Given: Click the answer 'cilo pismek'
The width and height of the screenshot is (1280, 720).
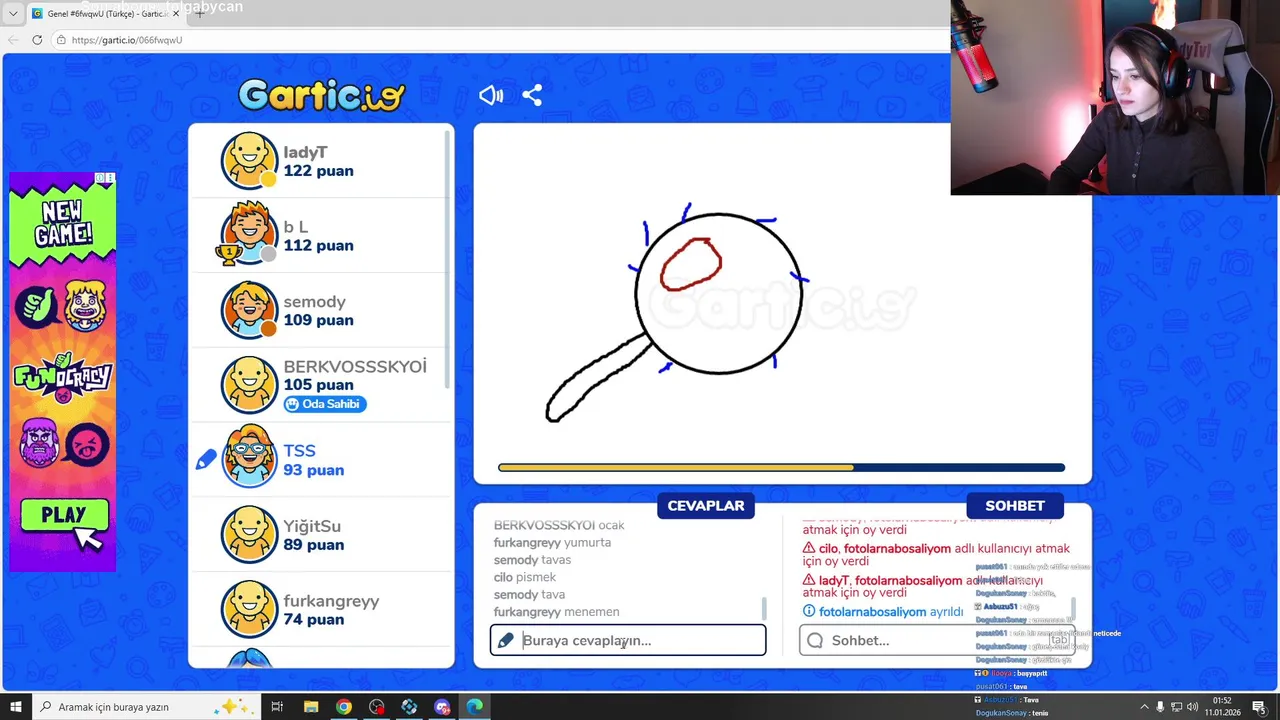Looking at the screenshot, I should coord(525,577).
